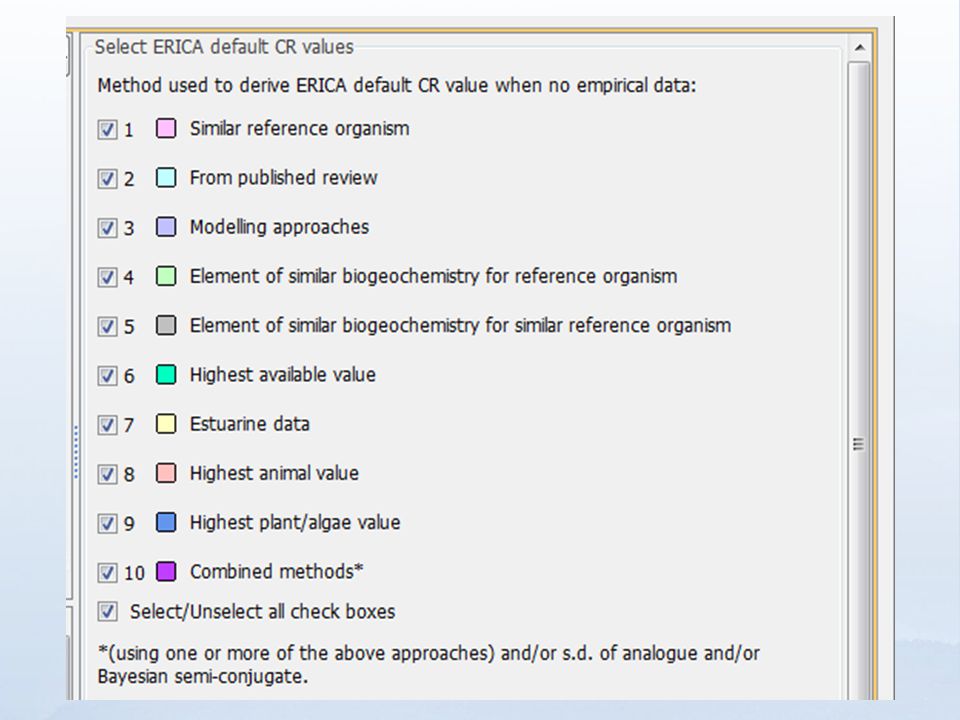Click the yellow Estuarine data color swatch
The width and height of the screenshot is (960, 720).
point(166,424)
